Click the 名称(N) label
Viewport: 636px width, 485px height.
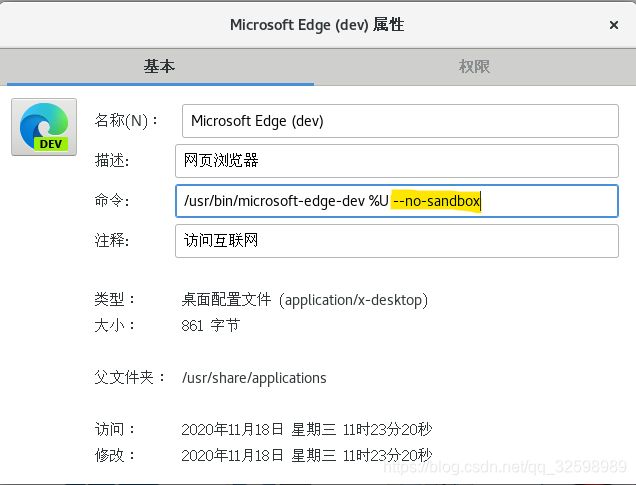pyautogui.click(x=127, y=121)
